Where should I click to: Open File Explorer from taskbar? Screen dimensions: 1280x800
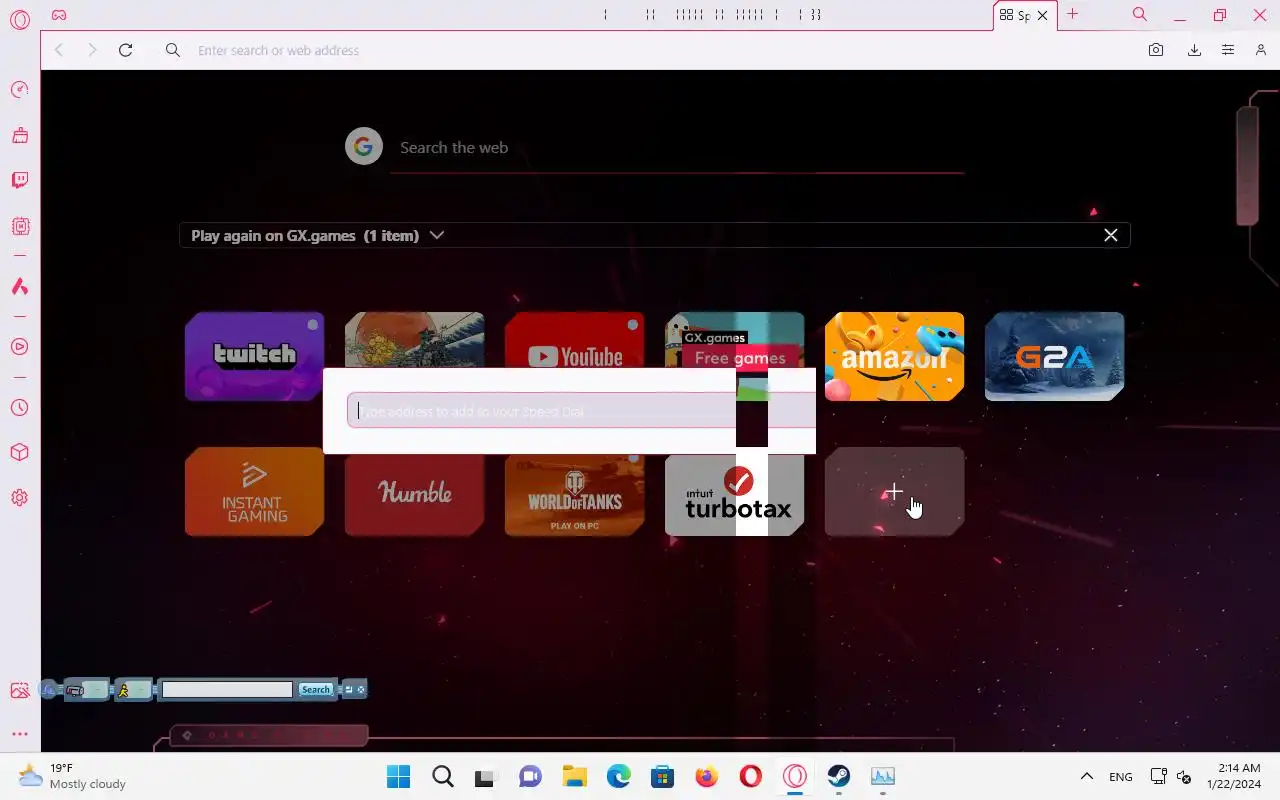click(x=574, y=776)
